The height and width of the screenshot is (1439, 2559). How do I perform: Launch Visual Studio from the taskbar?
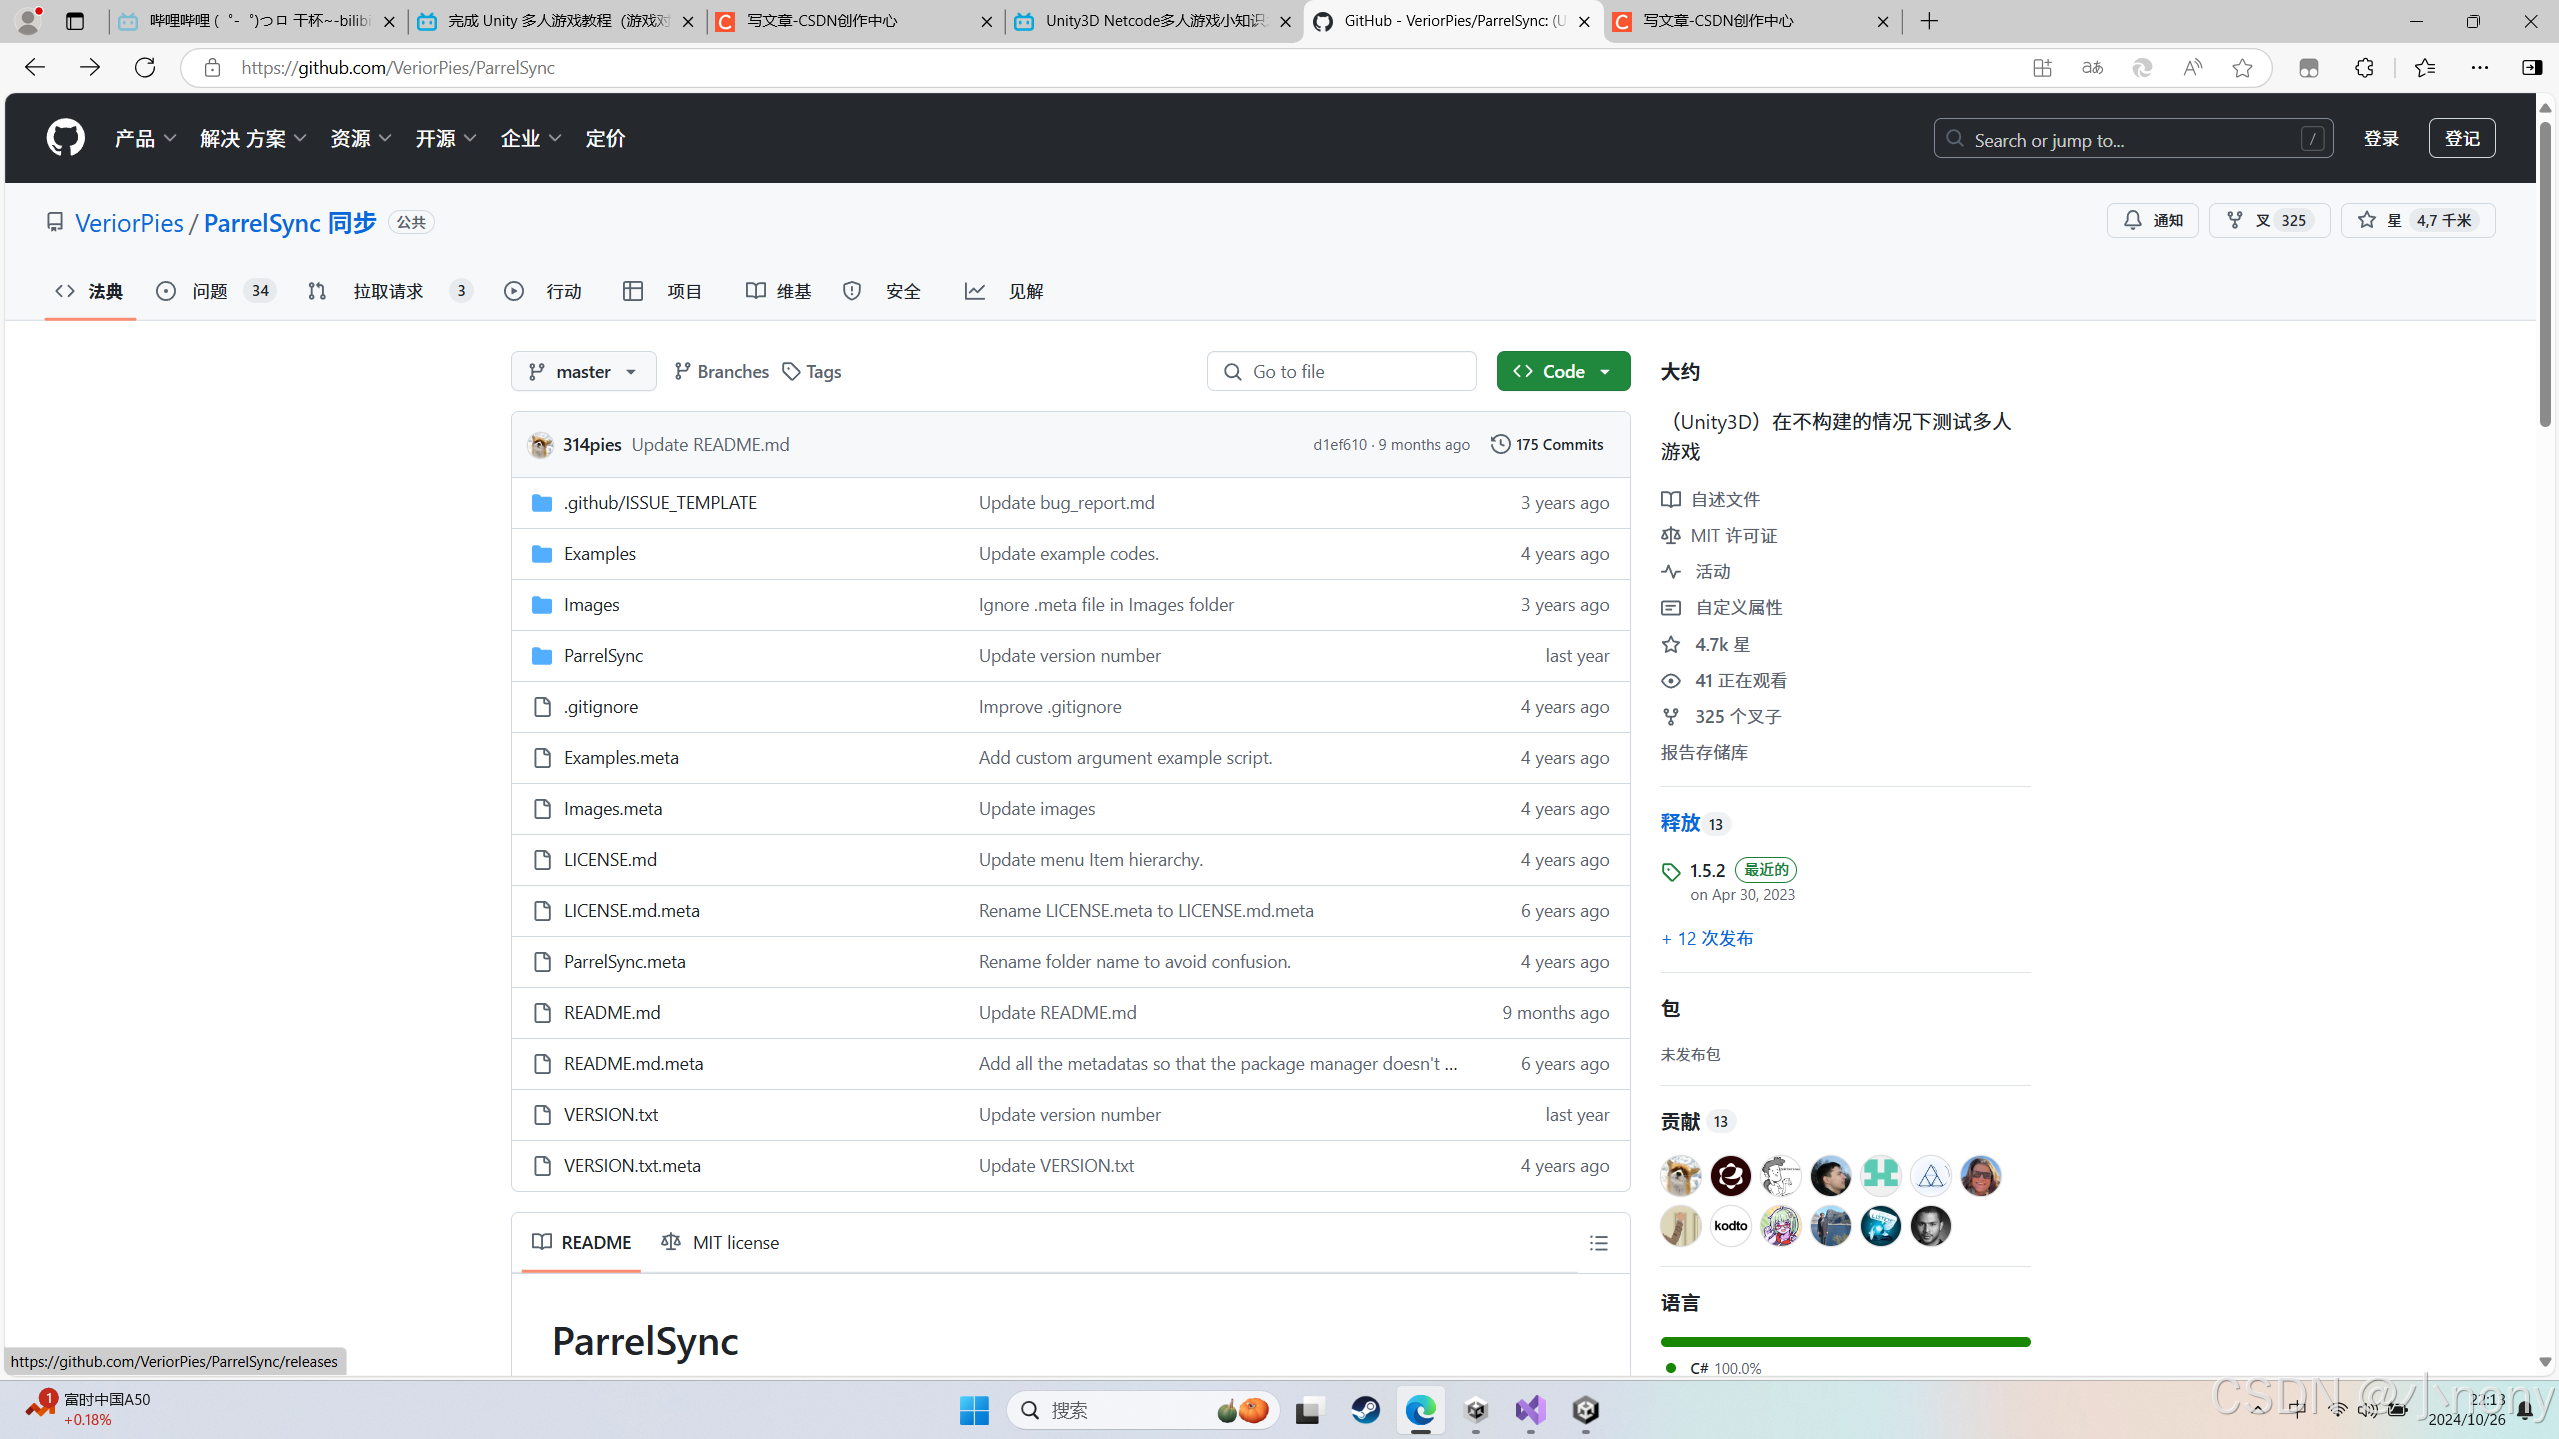coord(1530,1410)
